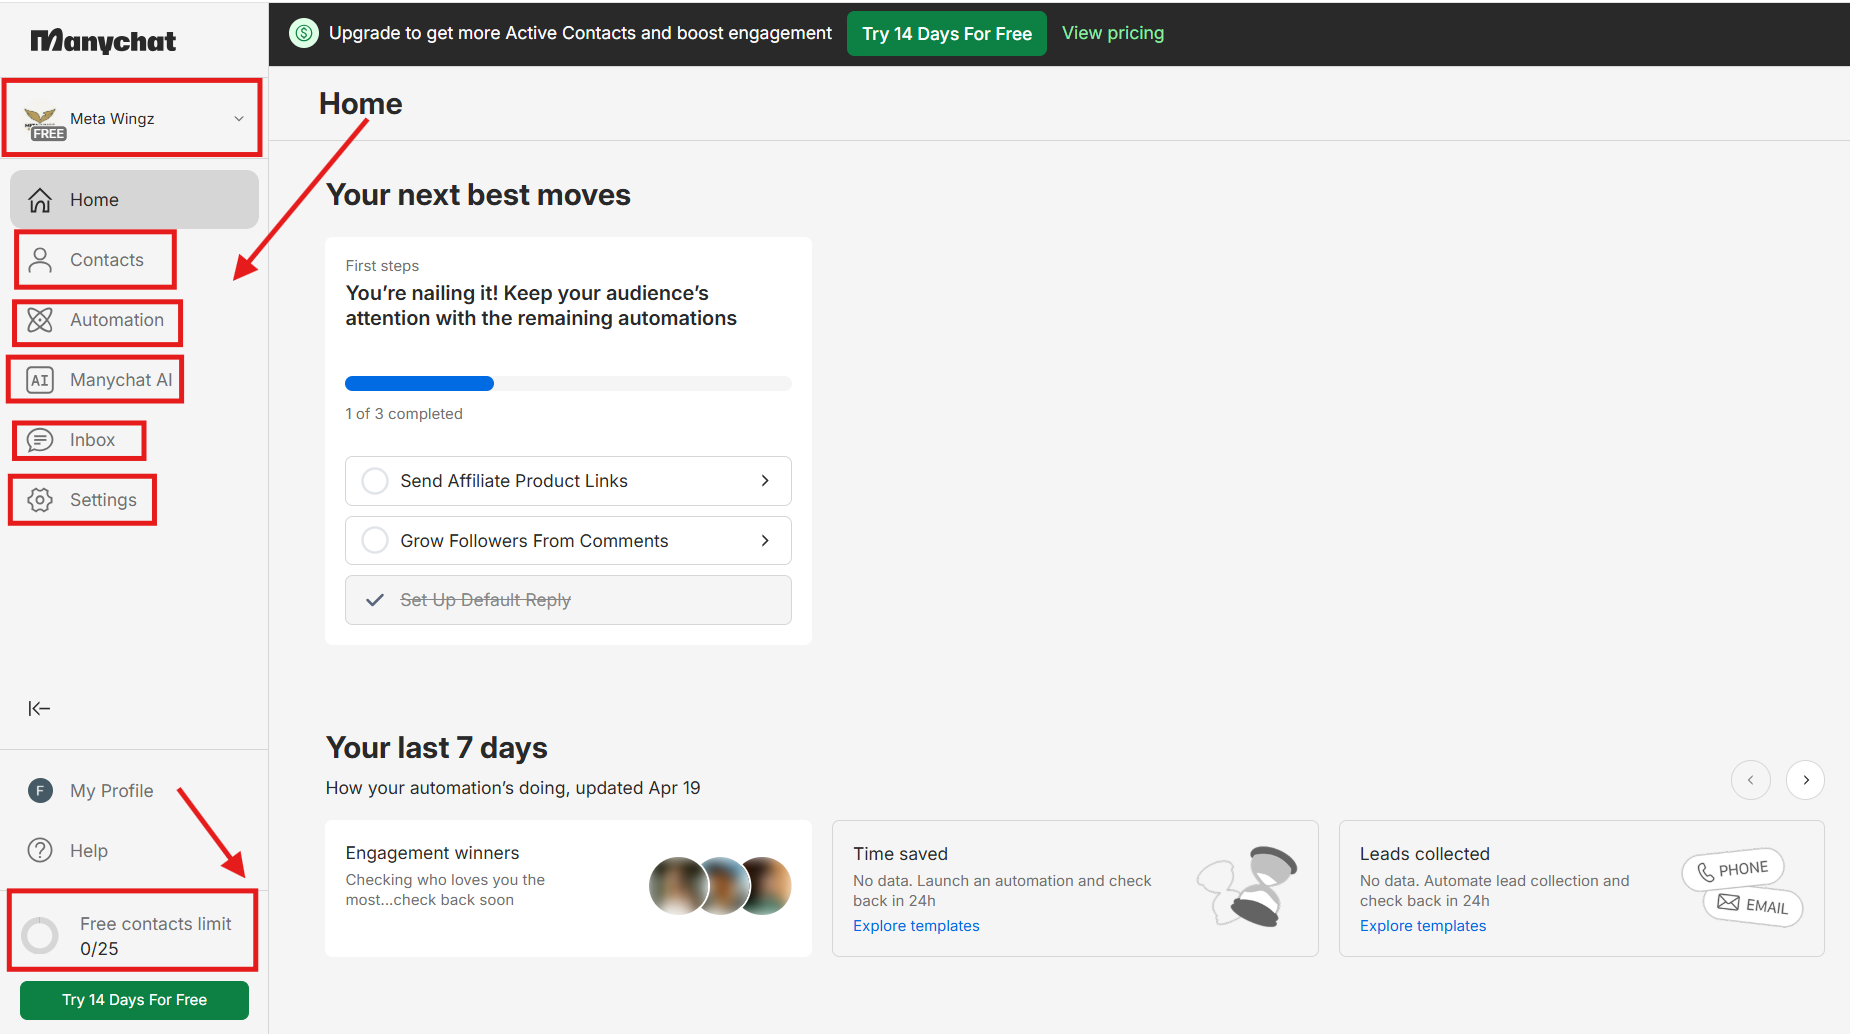Click the PHONE tag icon

click(1733, 870)
